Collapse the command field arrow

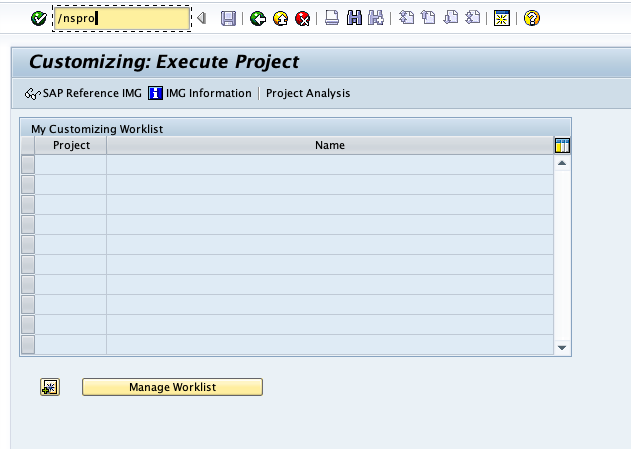[x=202, y=18]
